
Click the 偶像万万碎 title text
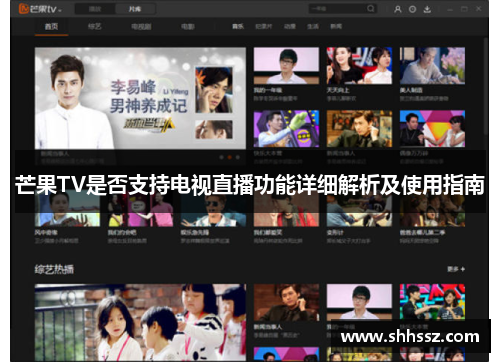tap(414, 153)
